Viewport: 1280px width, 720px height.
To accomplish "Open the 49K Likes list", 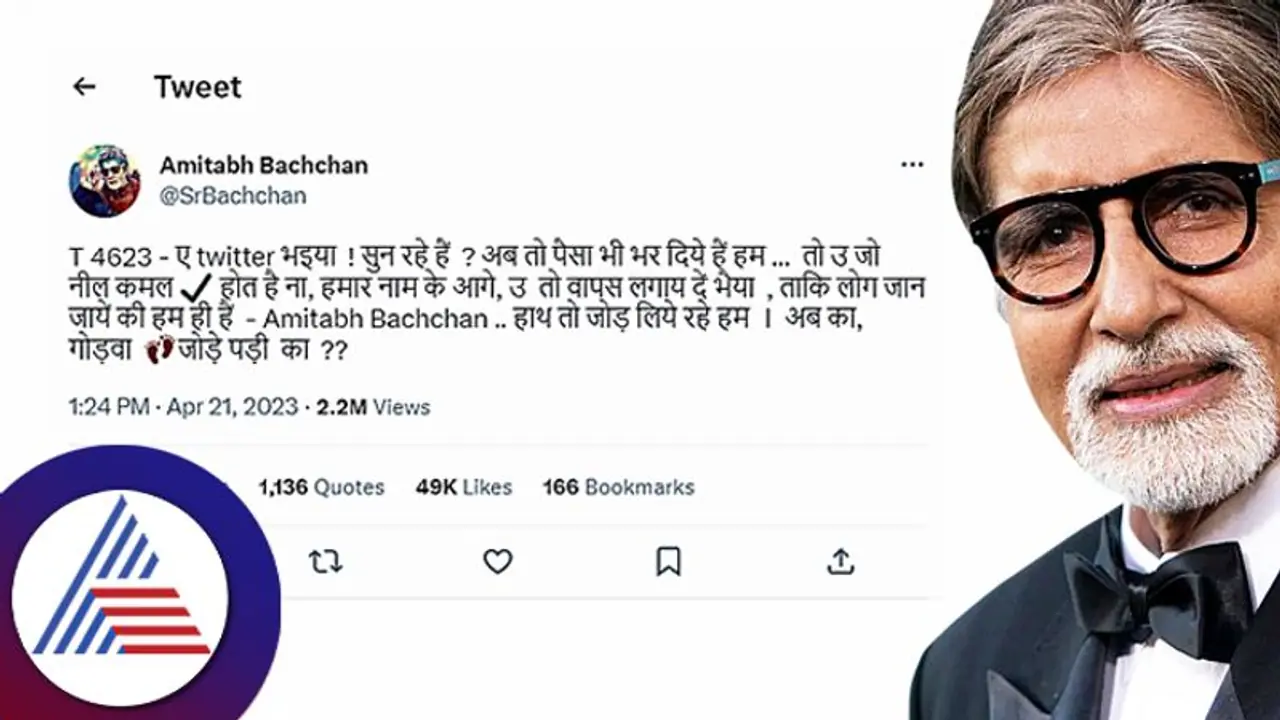I will pos(465,488).
